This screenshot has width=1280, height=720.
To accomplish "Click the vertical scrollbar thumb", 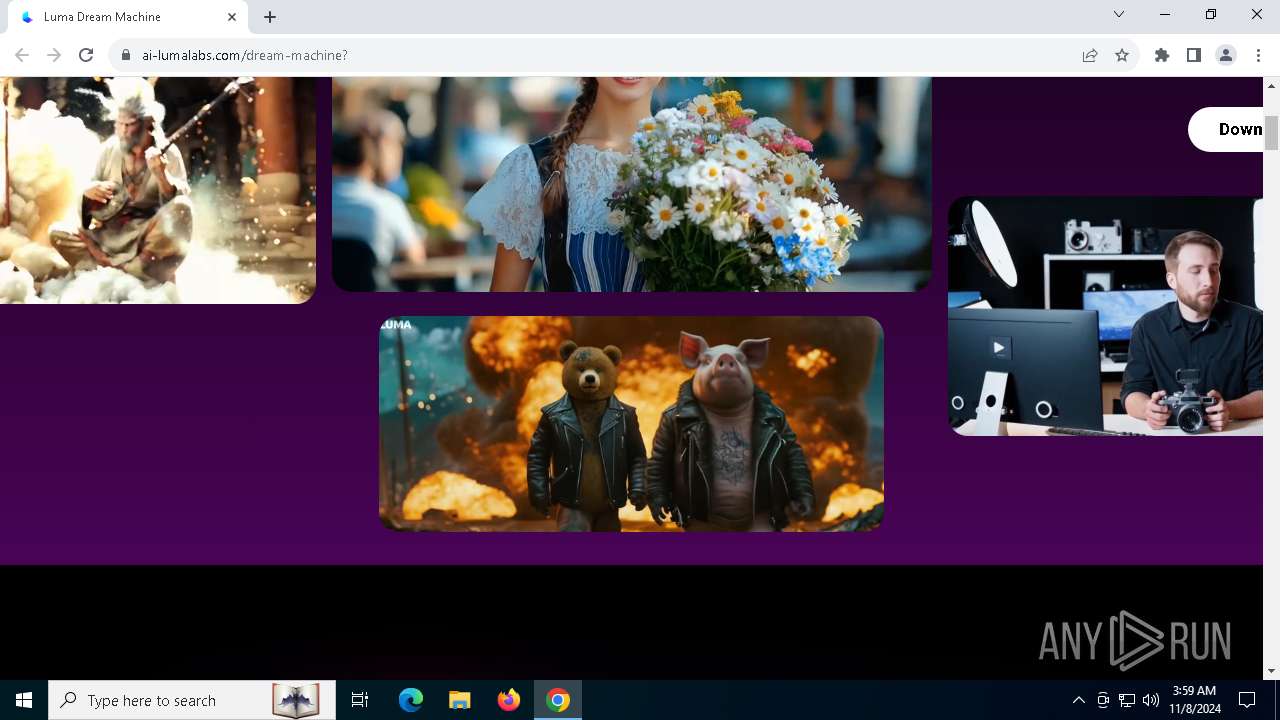I will coord(1272,133).
